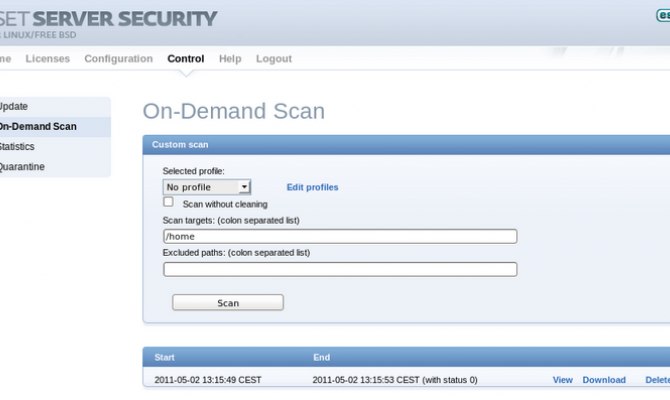Download the 13:15:49 scan log
670x400 pixels.
click(604, 380)
